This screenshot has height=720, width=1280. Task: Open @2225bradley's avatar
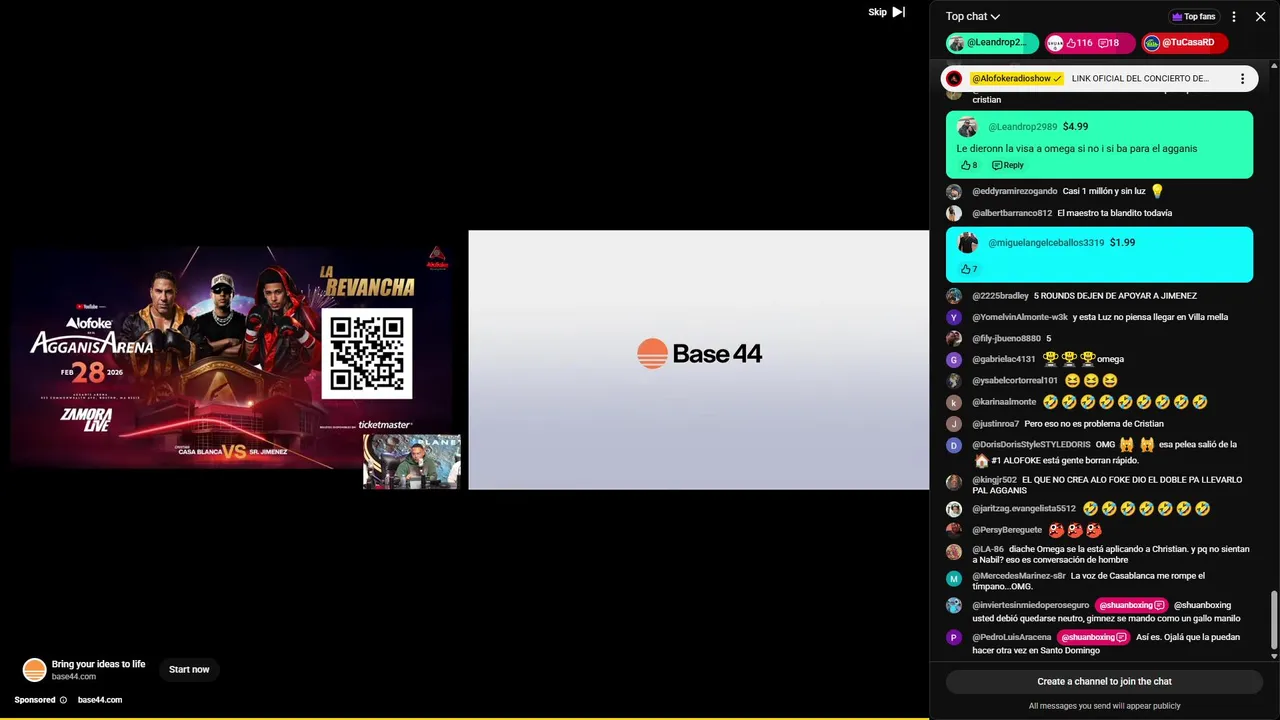[x=954, y=296]
